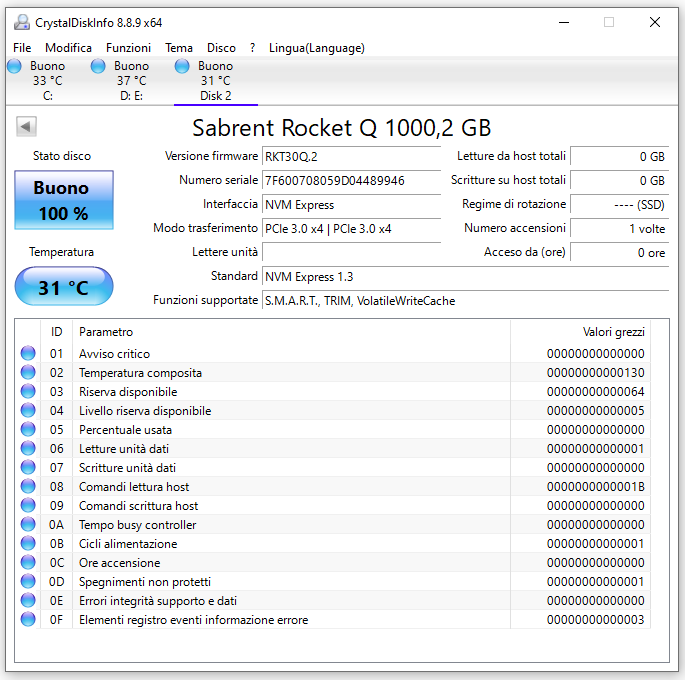Click status orb of Ore accensione row
Image resolution: width=685 pixels, height=680 pixels.
[x=28, y=563]
